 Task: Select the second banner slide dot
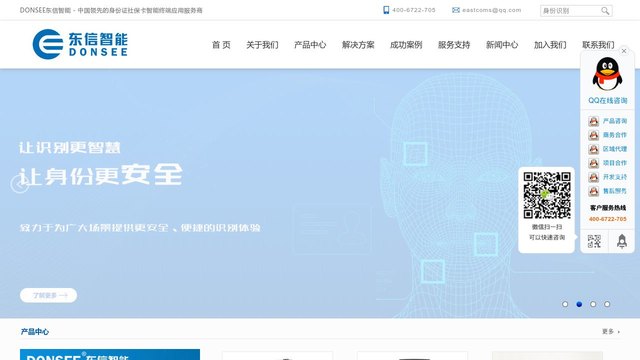tap(579, 304)
